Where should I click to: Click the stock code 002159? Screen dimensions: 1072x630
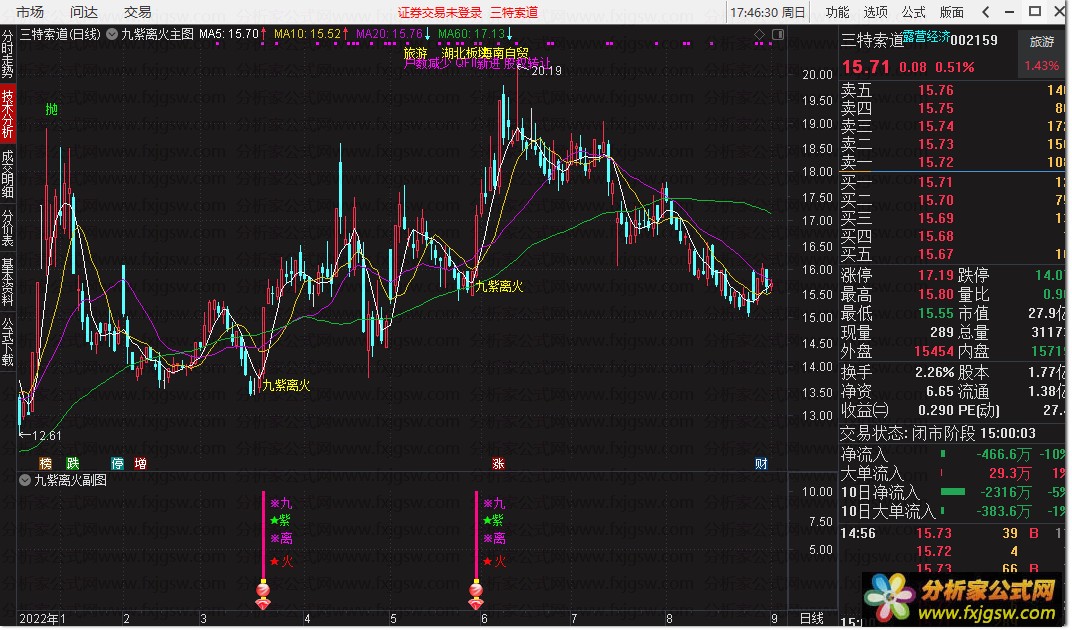[x=974, y=40]
